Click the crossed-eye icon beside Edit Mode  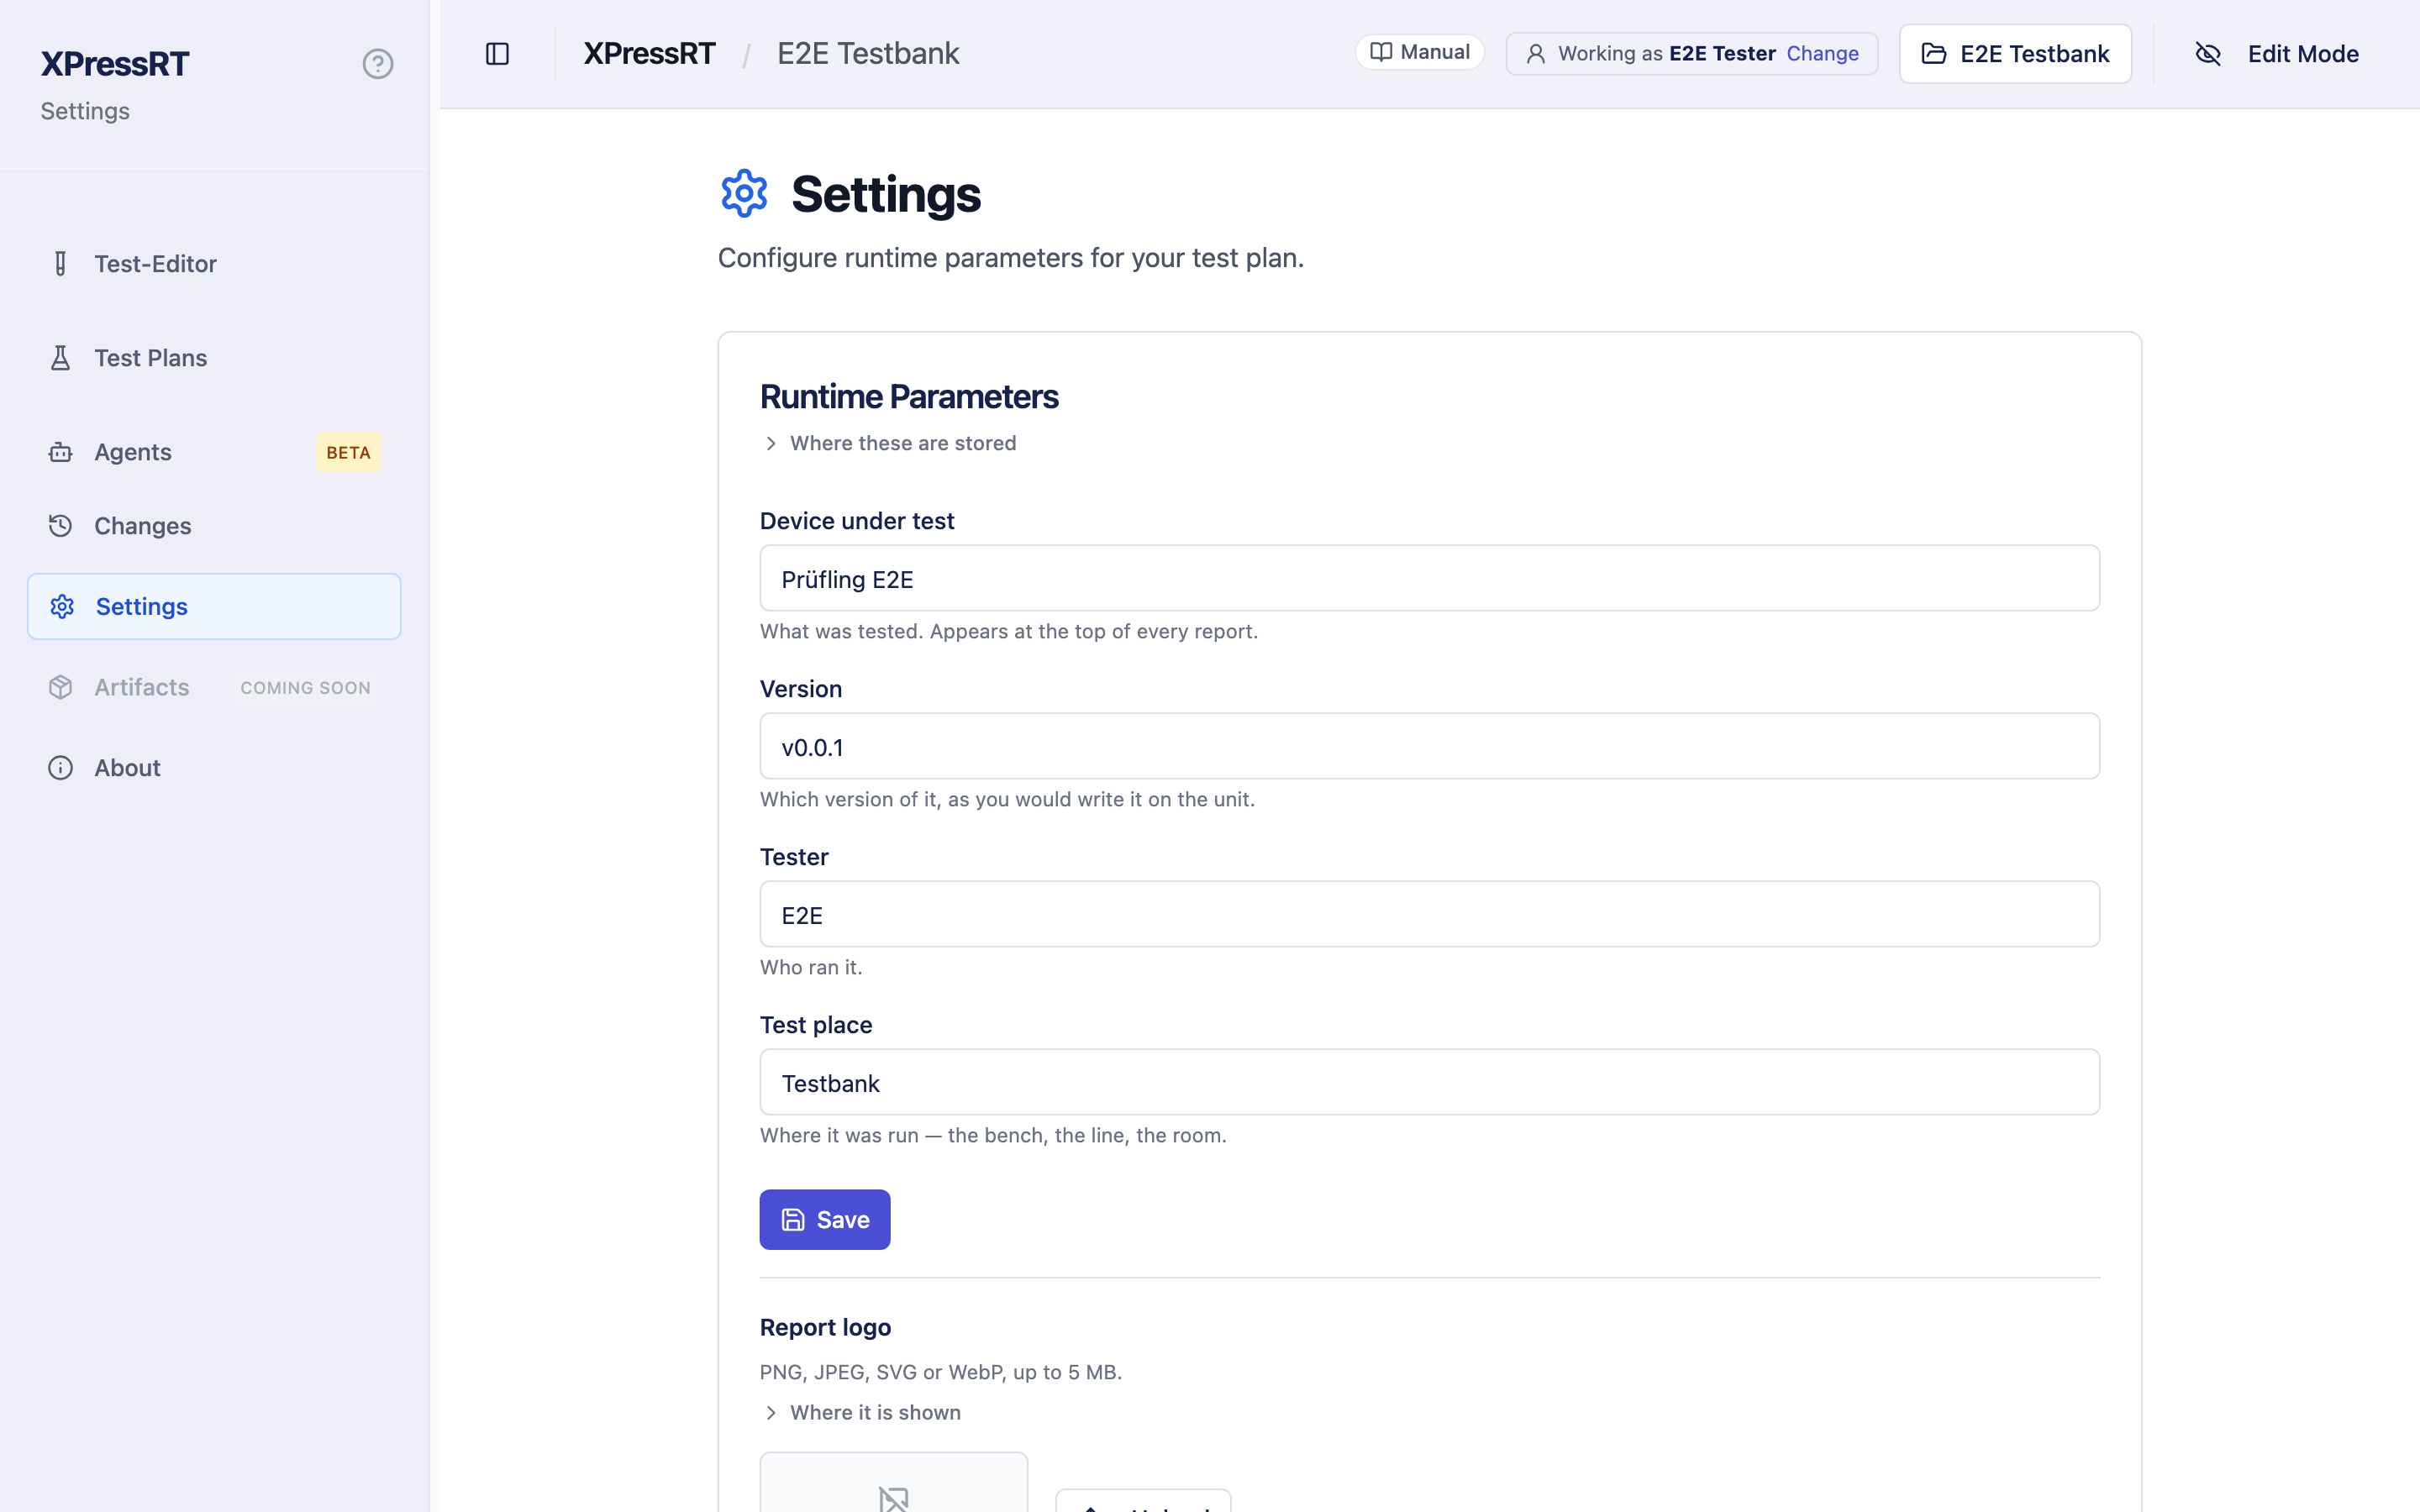point(2208,54)
